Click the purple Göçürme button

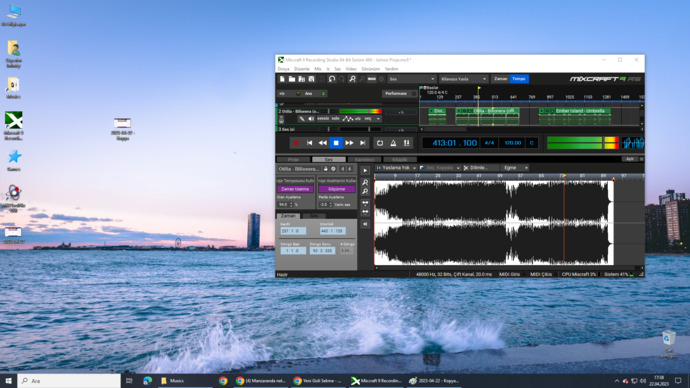click(337, 189)
